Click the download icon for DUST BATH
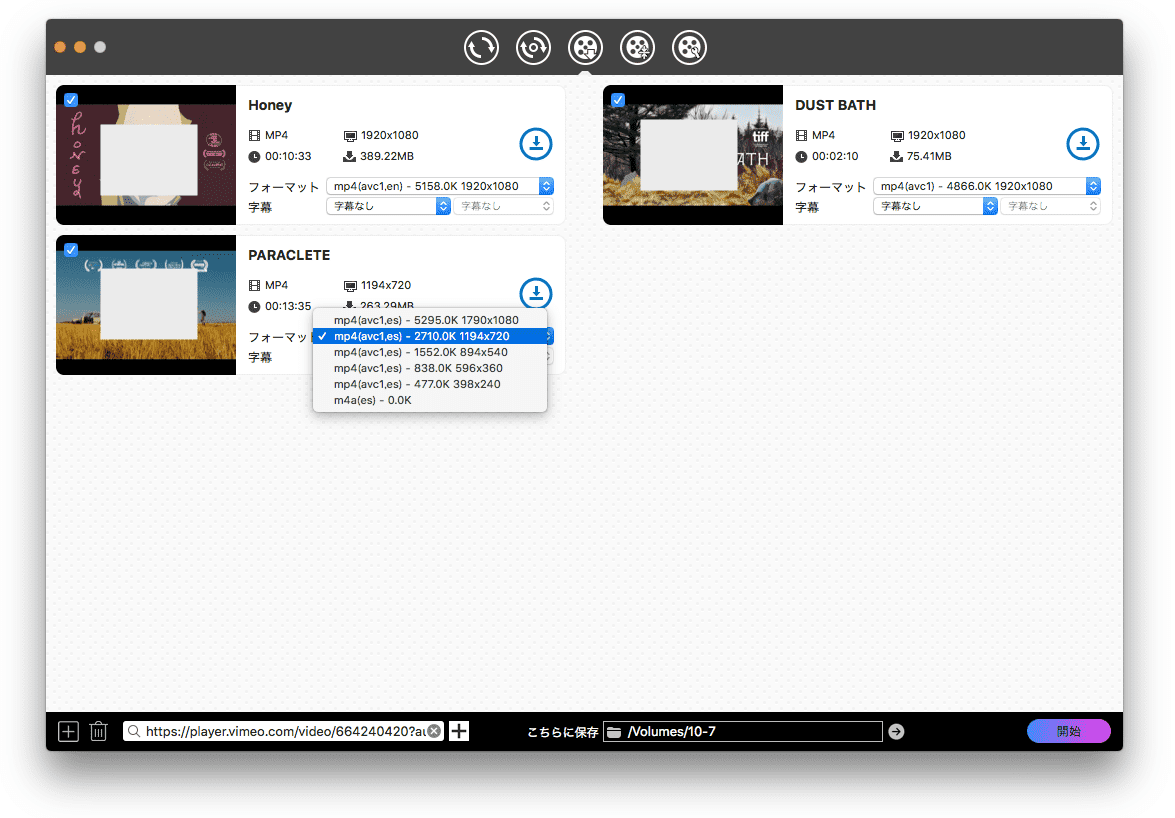This screenshot has width=1175, height=818. coord(1082,144)
